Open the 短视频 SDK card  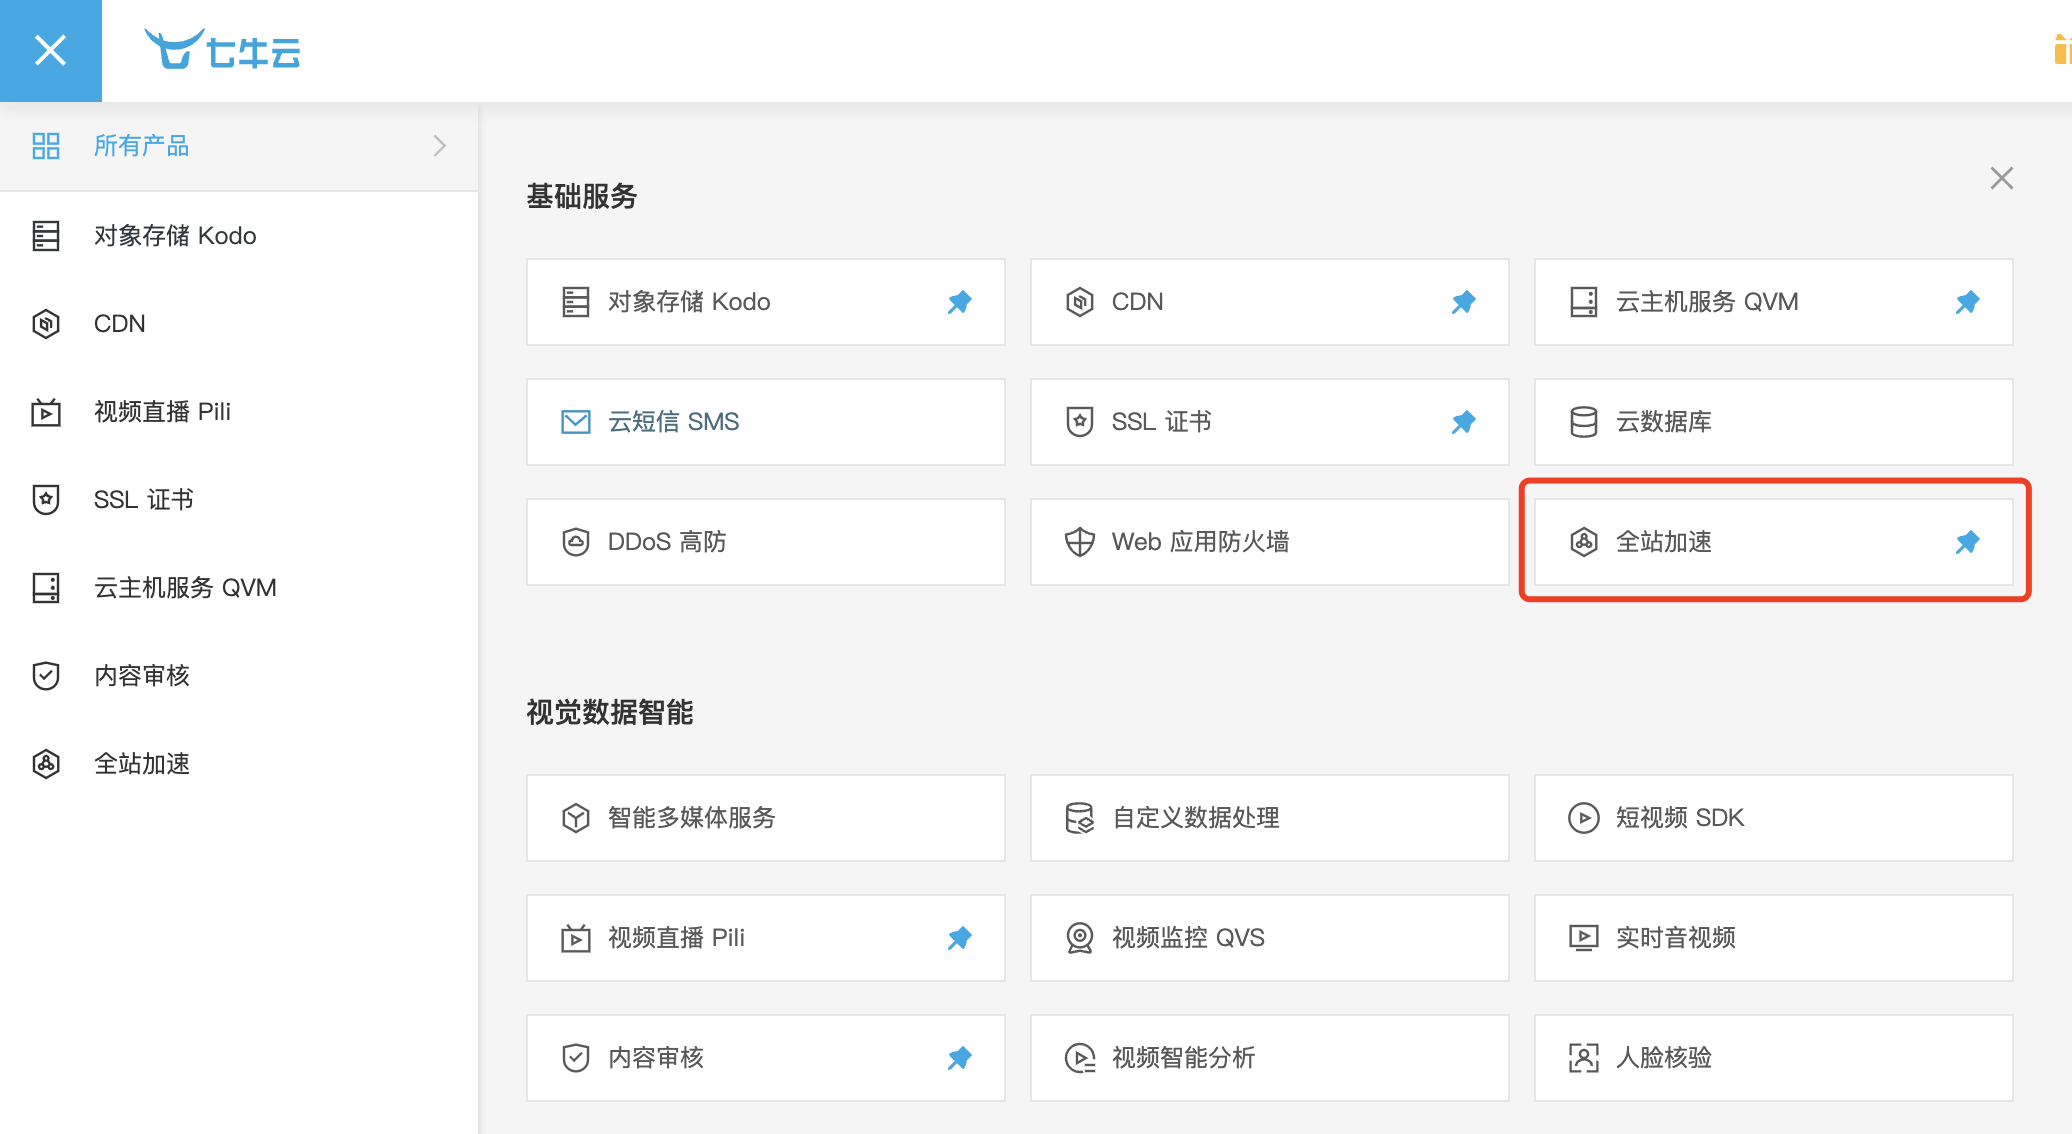coord(1774,818)
